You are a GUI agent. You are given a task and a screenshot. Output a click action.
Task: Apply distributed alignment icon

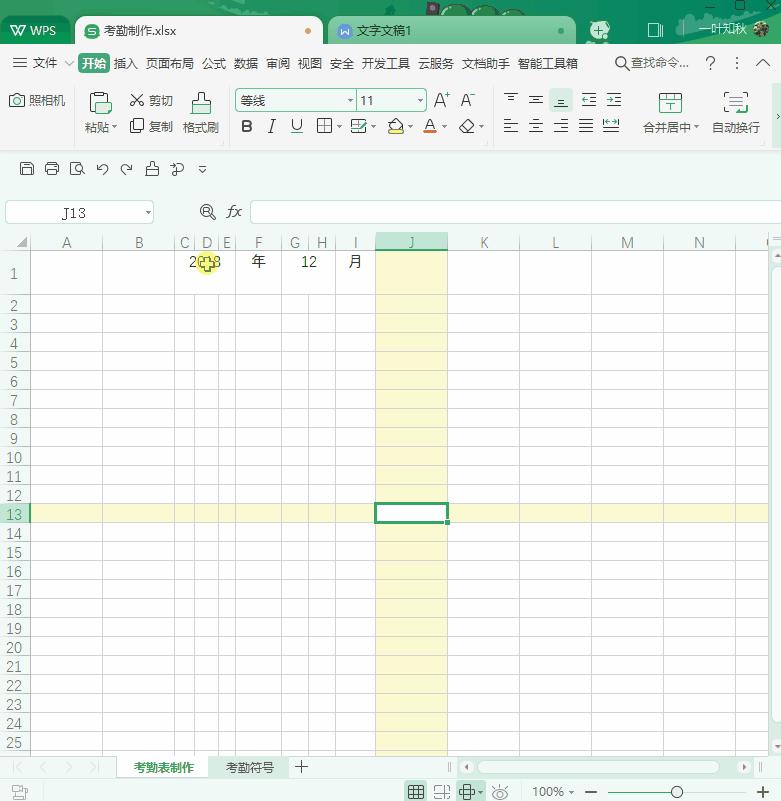pyautogui.click(x=611, y=126)
